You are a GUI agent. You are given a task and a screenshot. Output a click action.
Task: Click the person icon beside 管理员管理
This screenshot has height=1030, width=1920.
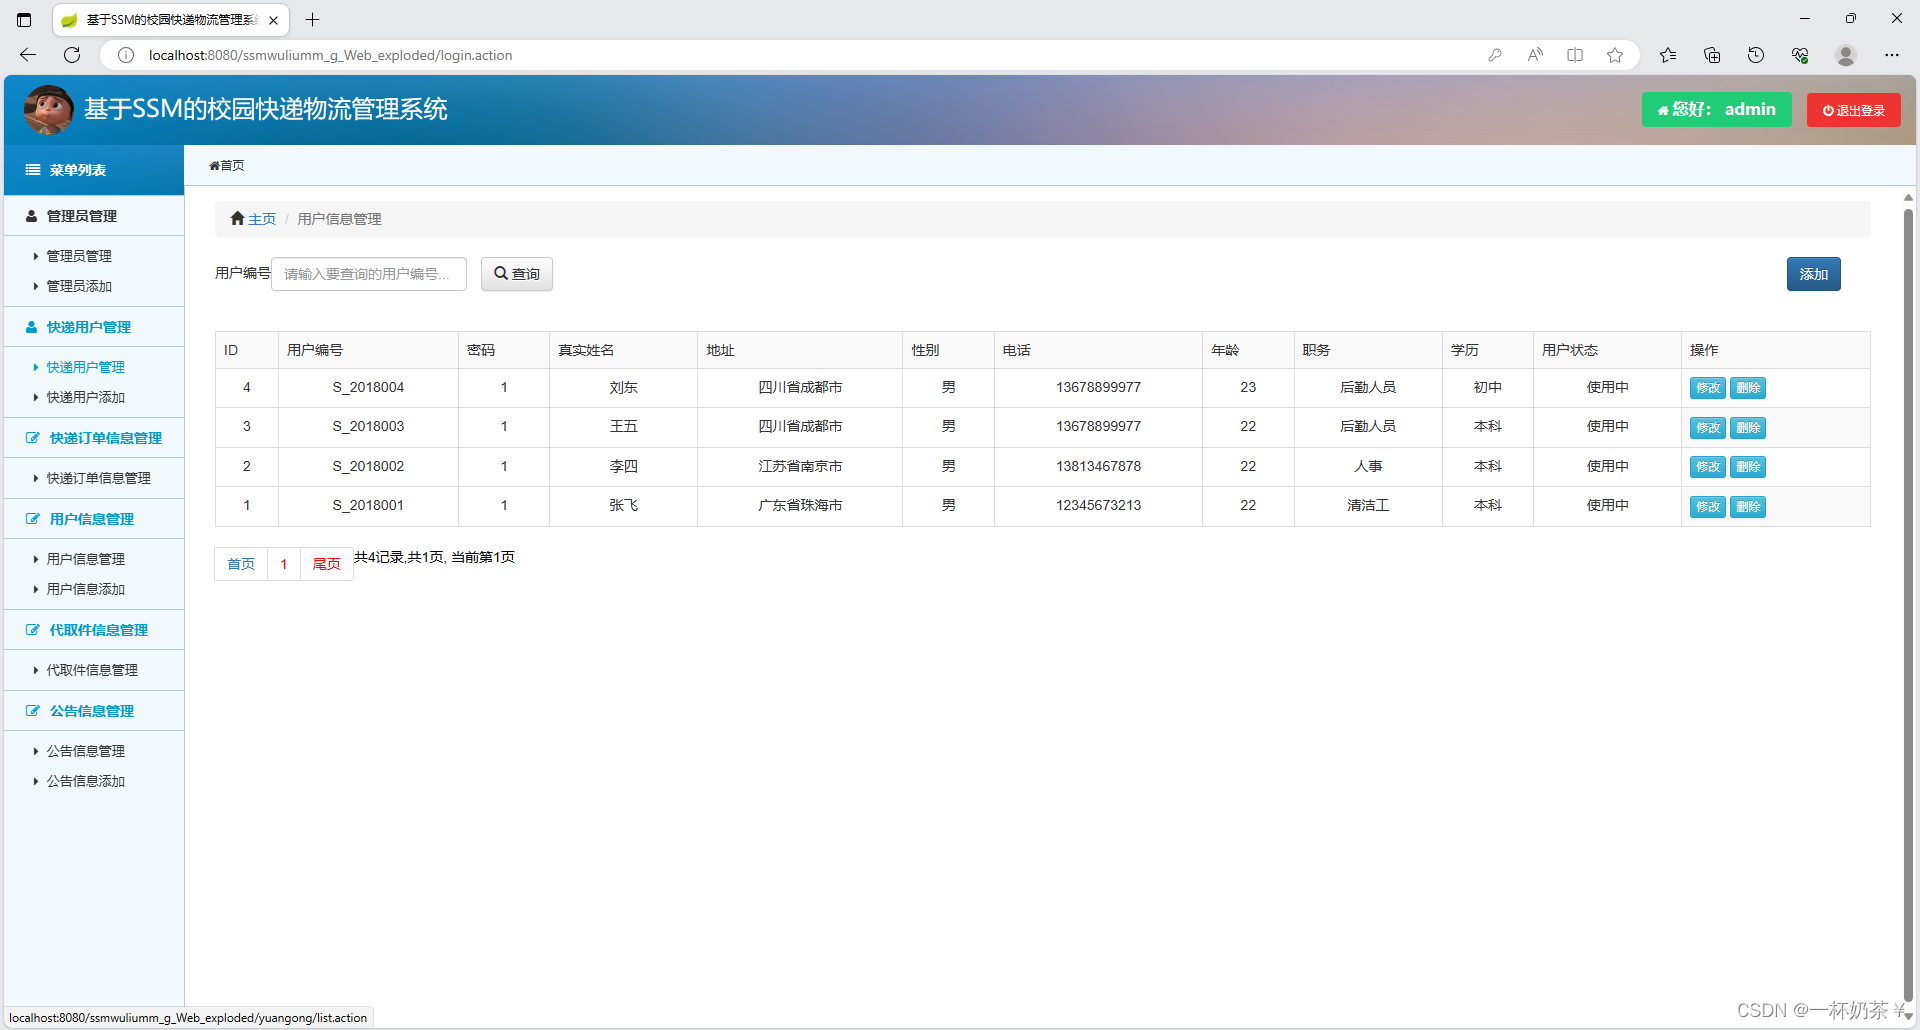coord(31,216)
